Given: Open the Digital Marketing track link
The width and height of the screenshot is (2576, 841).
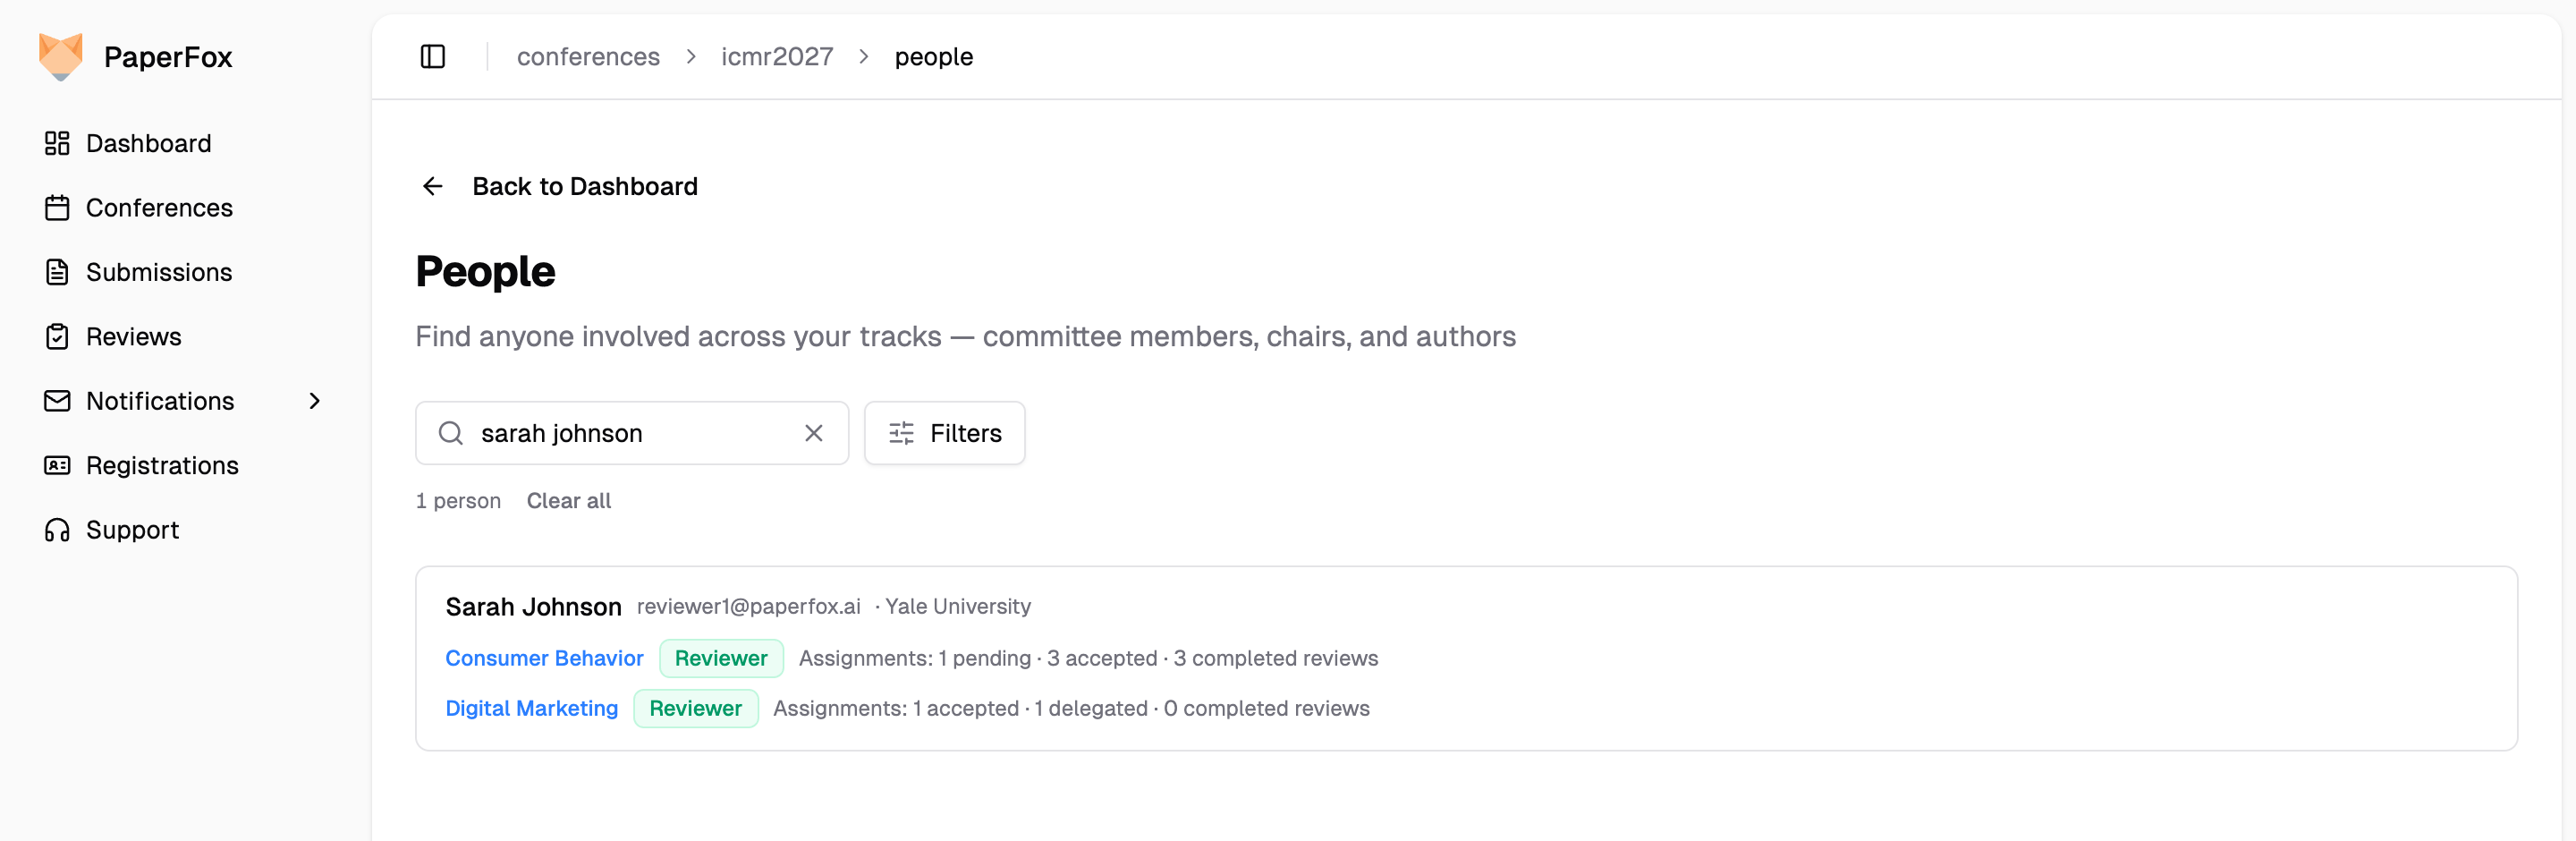Looking at the screenshot, I should pyautogui.click(x=531, y=708).
